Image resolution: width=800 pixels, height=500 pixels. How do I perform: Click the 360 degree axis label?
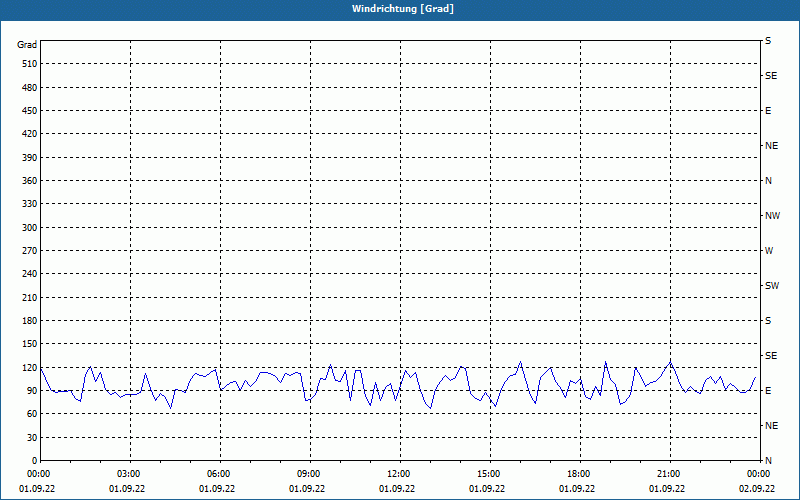[x=30, y=181]
